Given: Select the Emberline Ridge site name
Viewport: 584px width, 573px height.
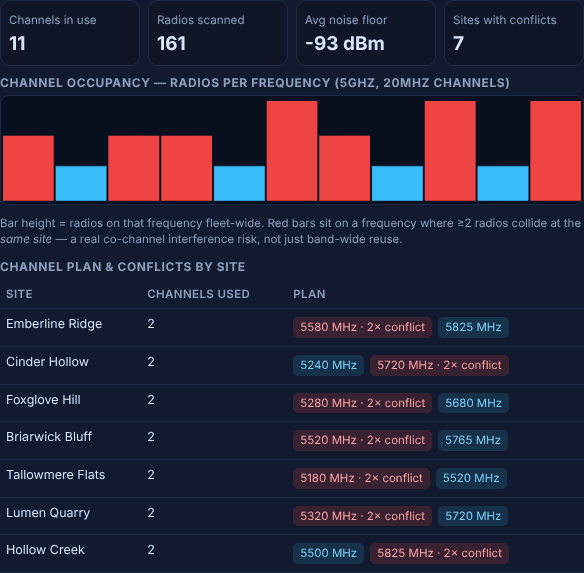Looking at the screenshot, I should (x=54, y=324).
